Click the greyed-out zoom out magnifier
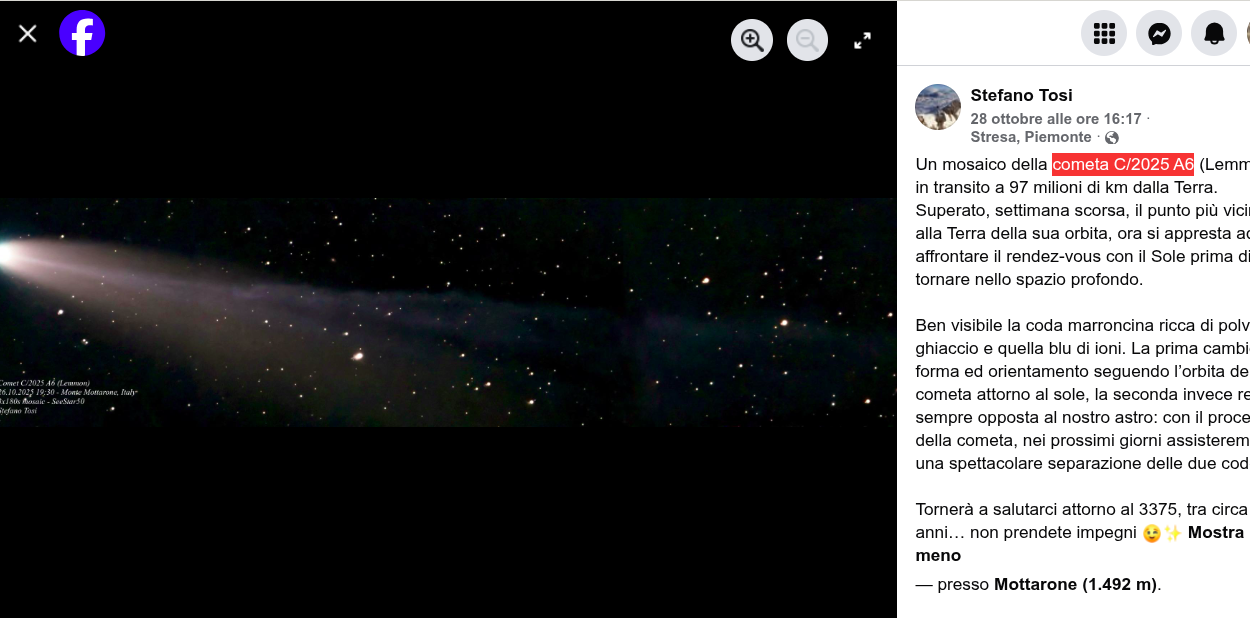 click(x=807, y=40)
